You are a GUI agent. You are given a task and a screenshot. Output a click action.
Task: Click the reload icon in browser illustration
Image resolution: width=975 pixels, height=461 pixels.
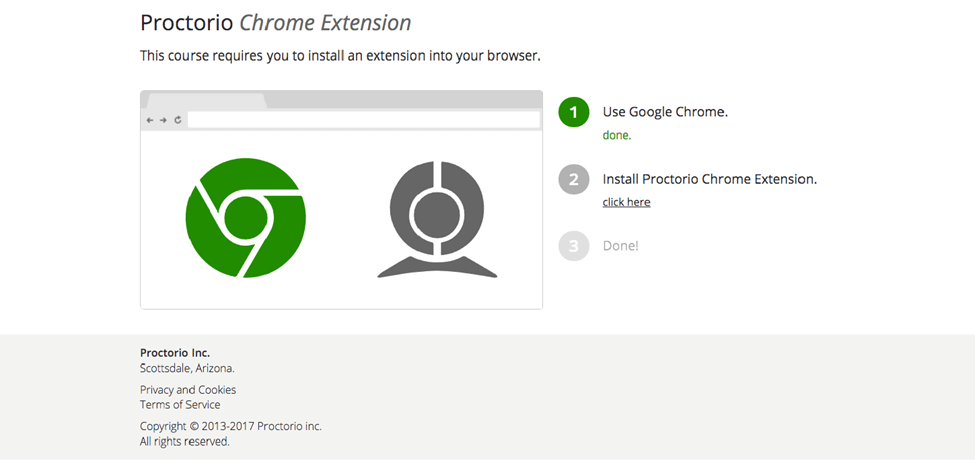tap(177, 120)
